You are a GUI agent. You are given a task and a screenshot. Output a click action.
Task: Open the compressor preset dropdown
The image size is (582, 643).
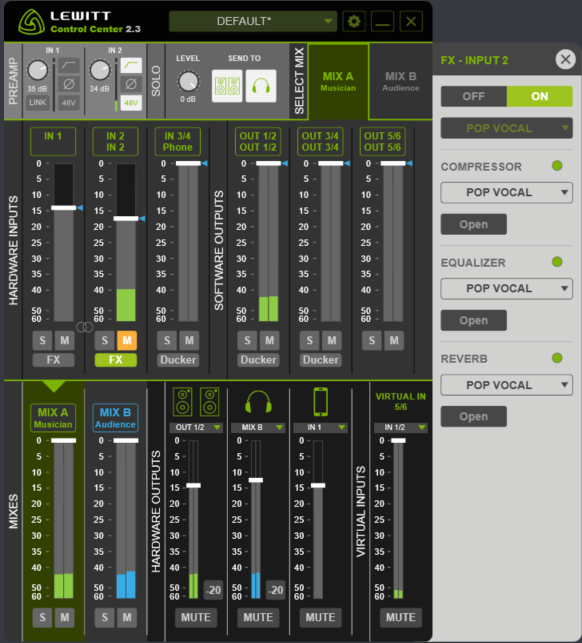point(507,192)
